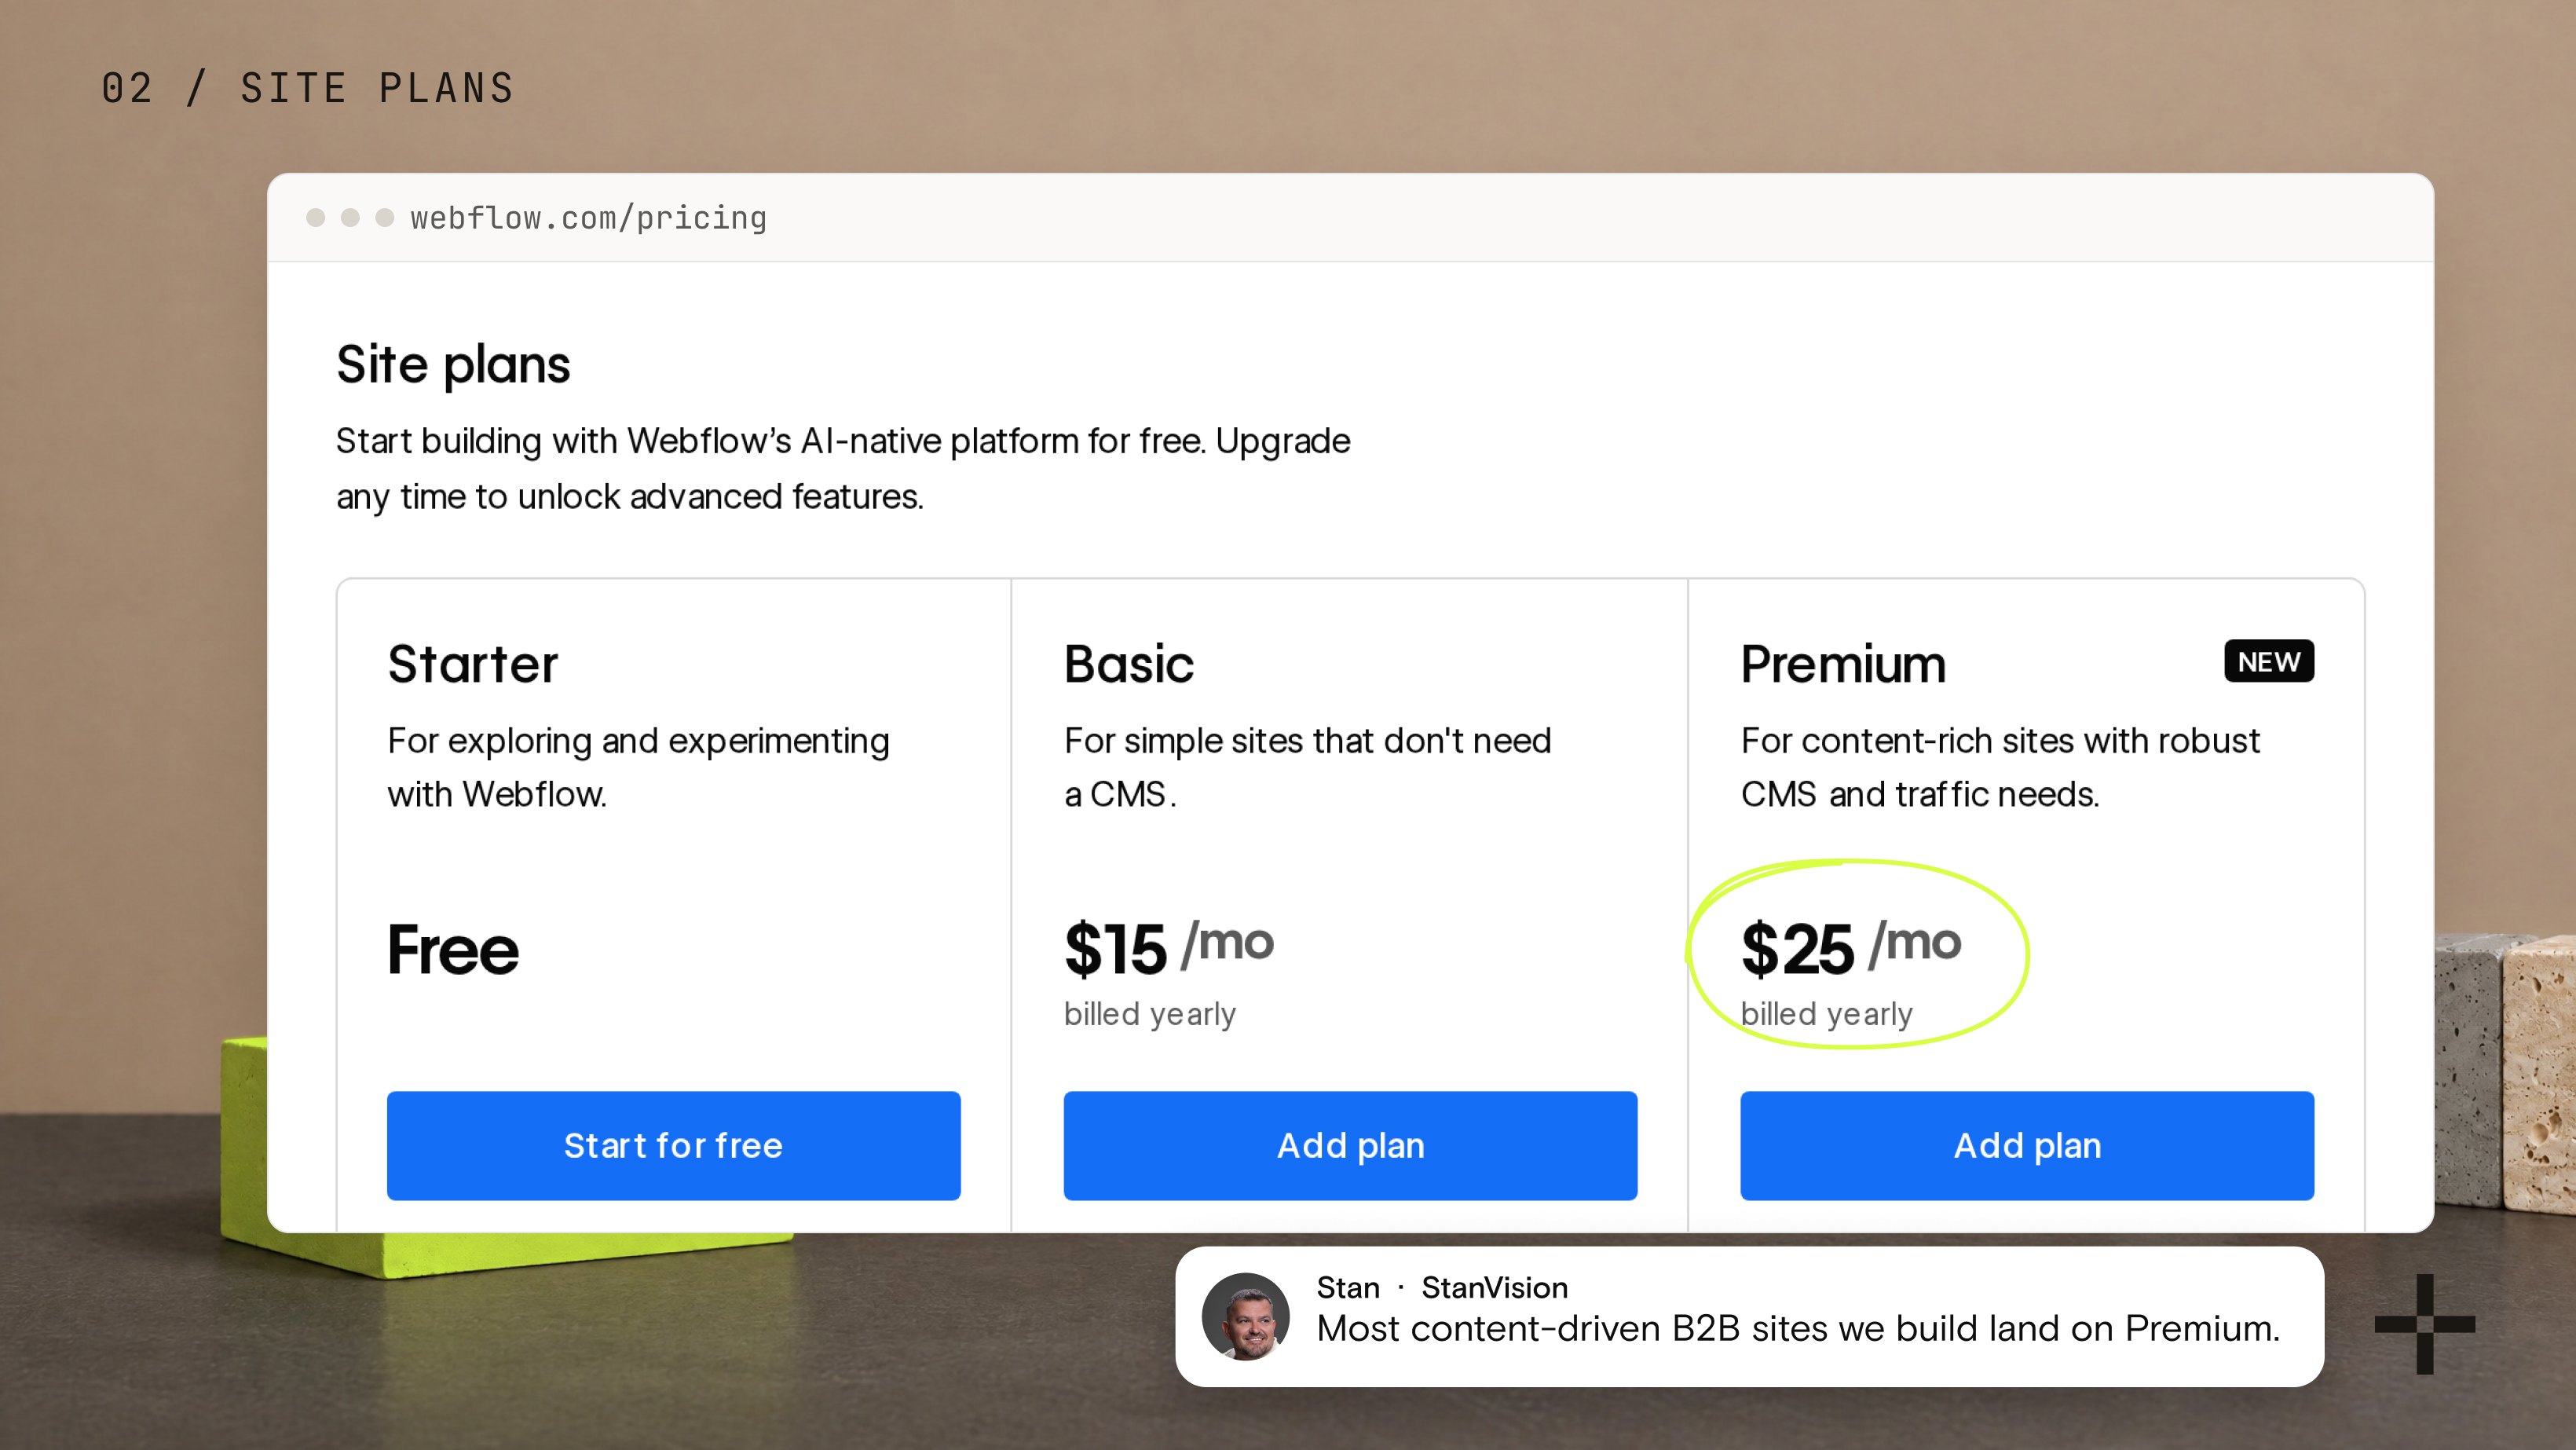Click Stan's quote about Premium

tap(1798, 1329)
